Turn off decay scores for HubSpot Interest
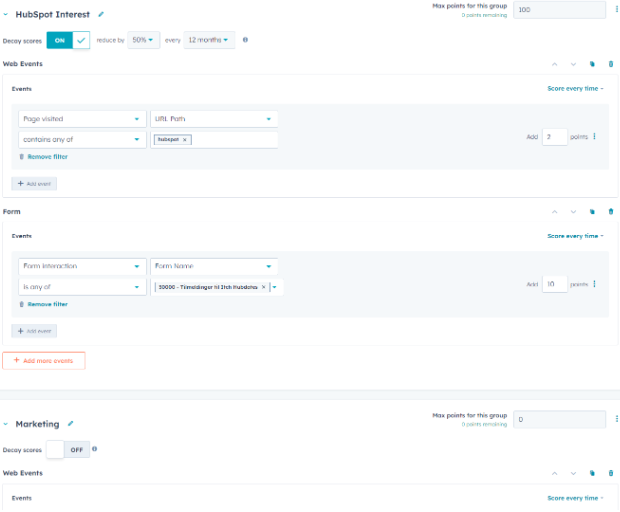620x512 pixels. [x=68, y=40]
